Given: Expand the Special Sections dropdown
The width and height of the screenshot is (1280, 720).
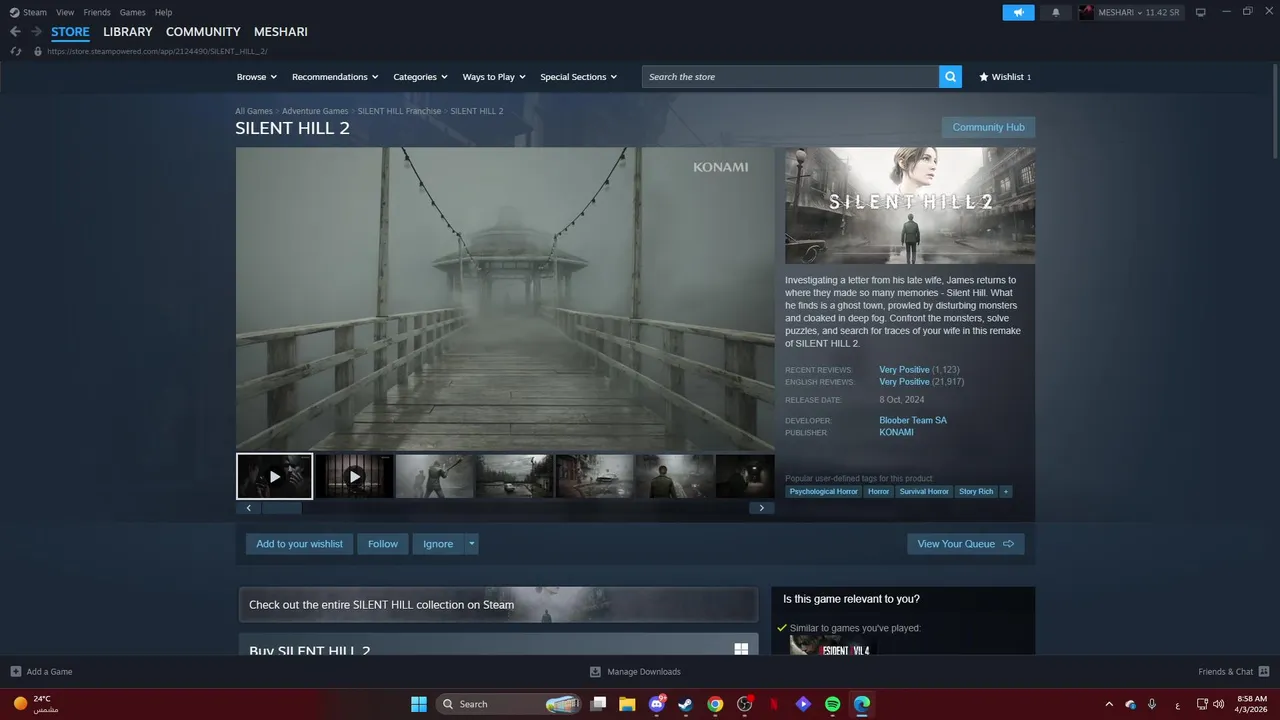Looking at the screenshot, I should pos(579,77).
